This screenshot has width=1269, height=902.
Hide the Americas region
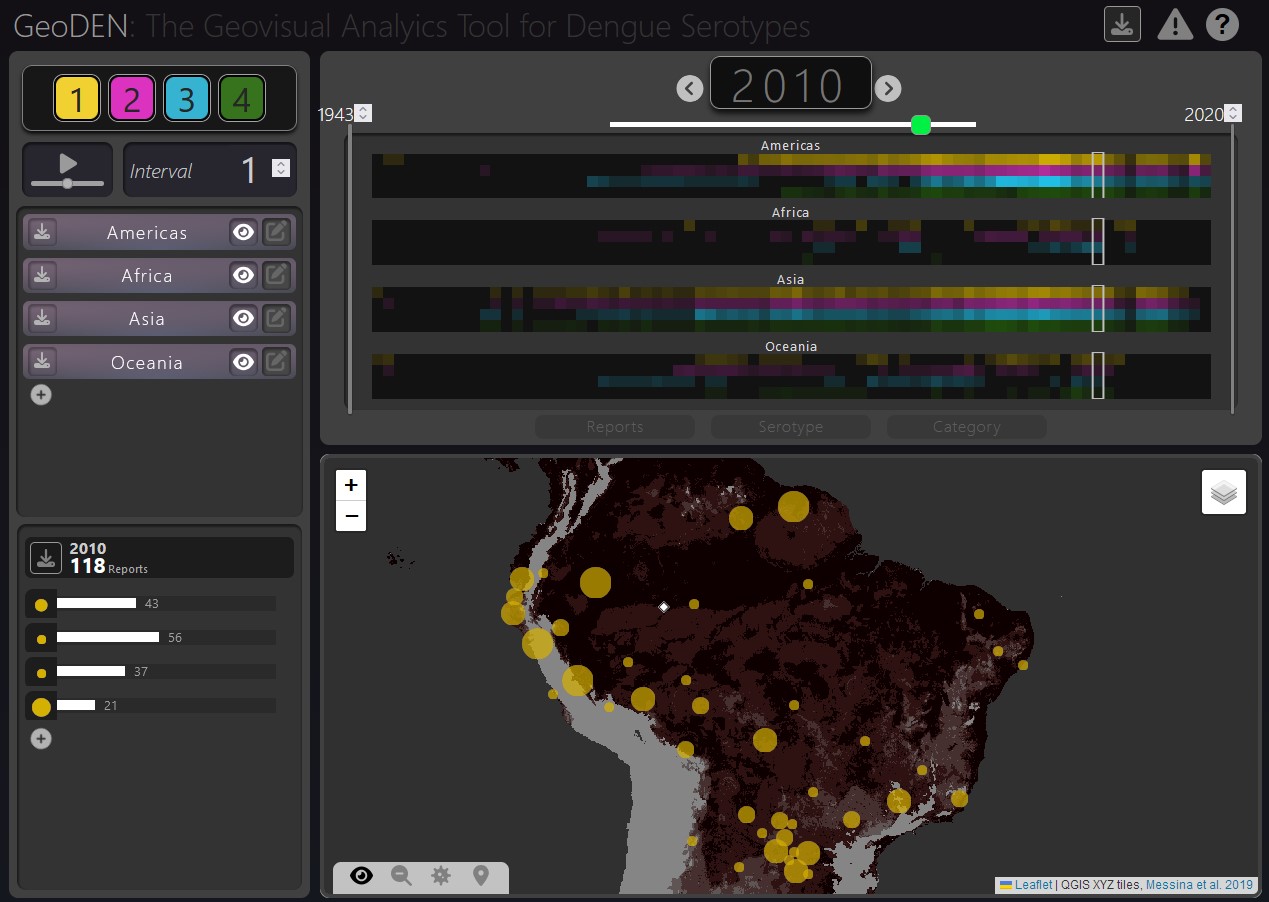tap(243, 232)
